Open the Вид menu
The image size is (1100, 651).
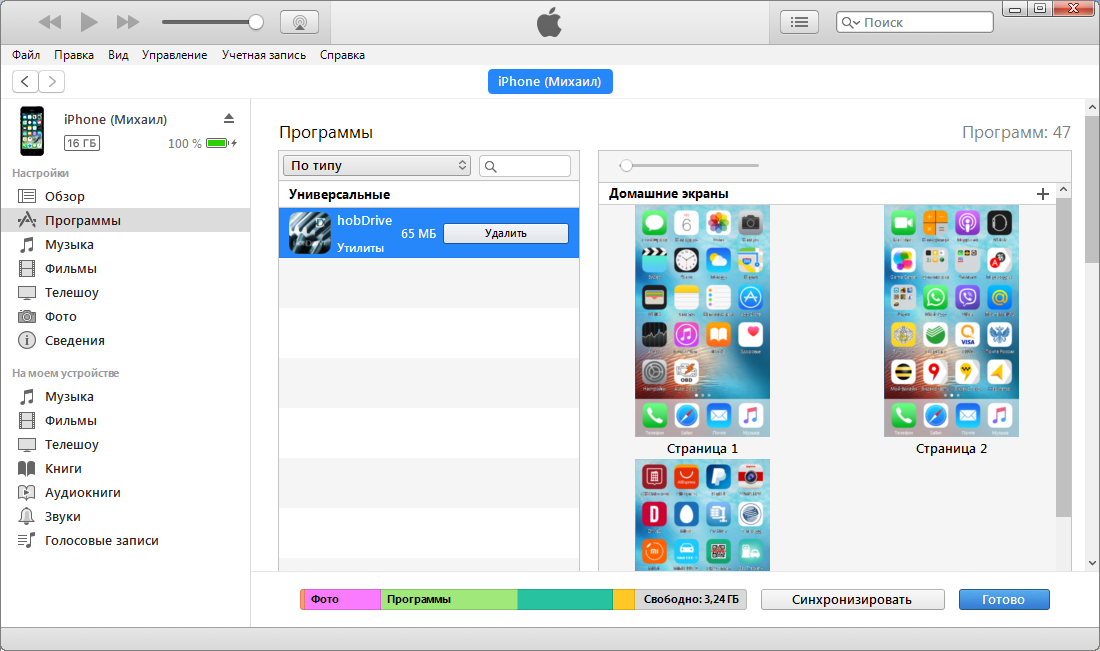click(x=118, y=55)
